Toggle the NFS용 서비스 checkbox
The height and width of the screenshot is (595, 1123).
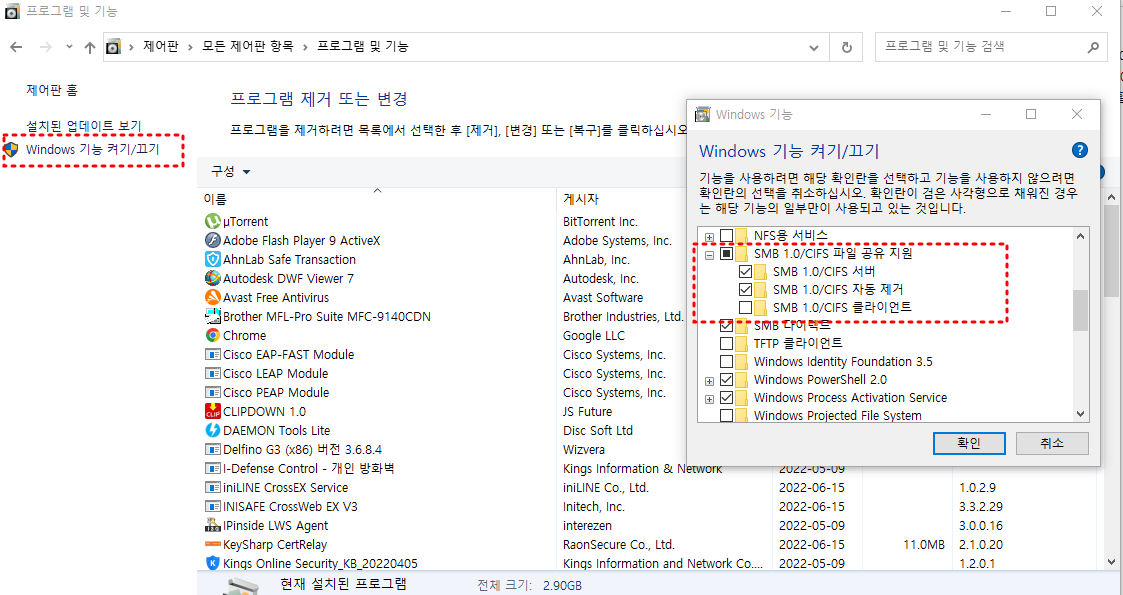pos(726,236)
